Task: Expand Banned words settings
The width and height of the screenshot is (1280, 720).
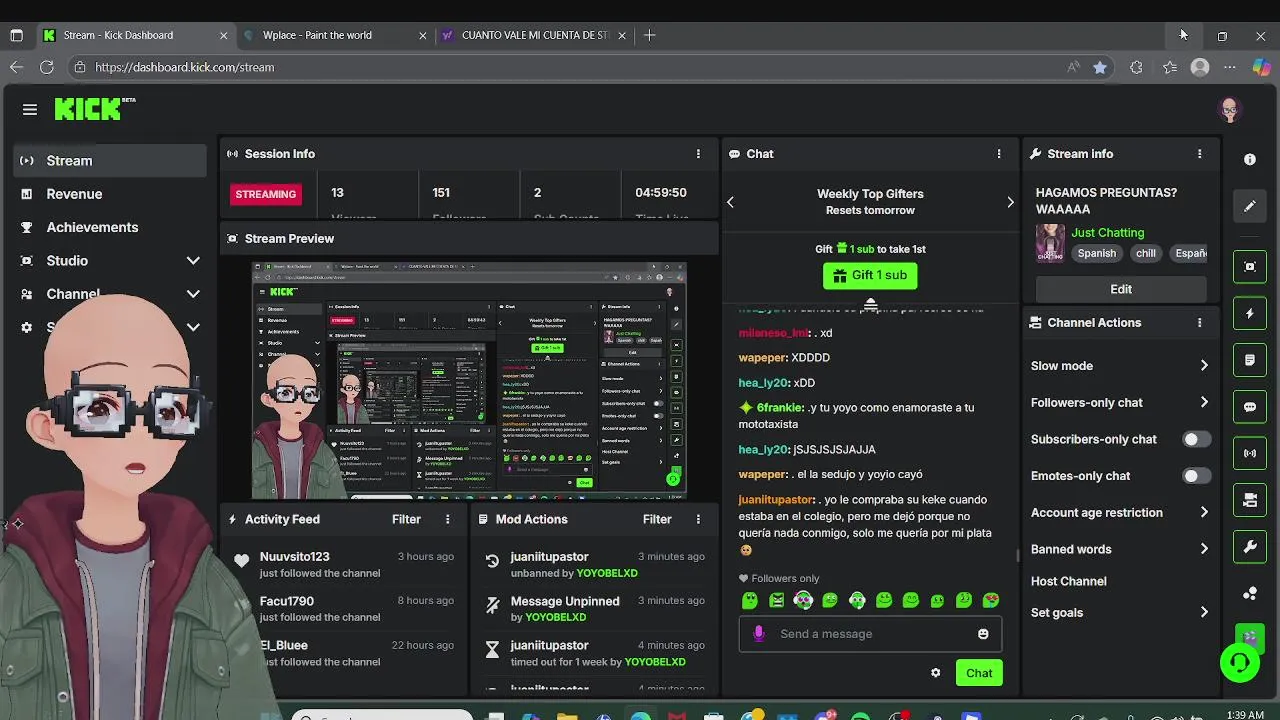Action: [1204, 549]
